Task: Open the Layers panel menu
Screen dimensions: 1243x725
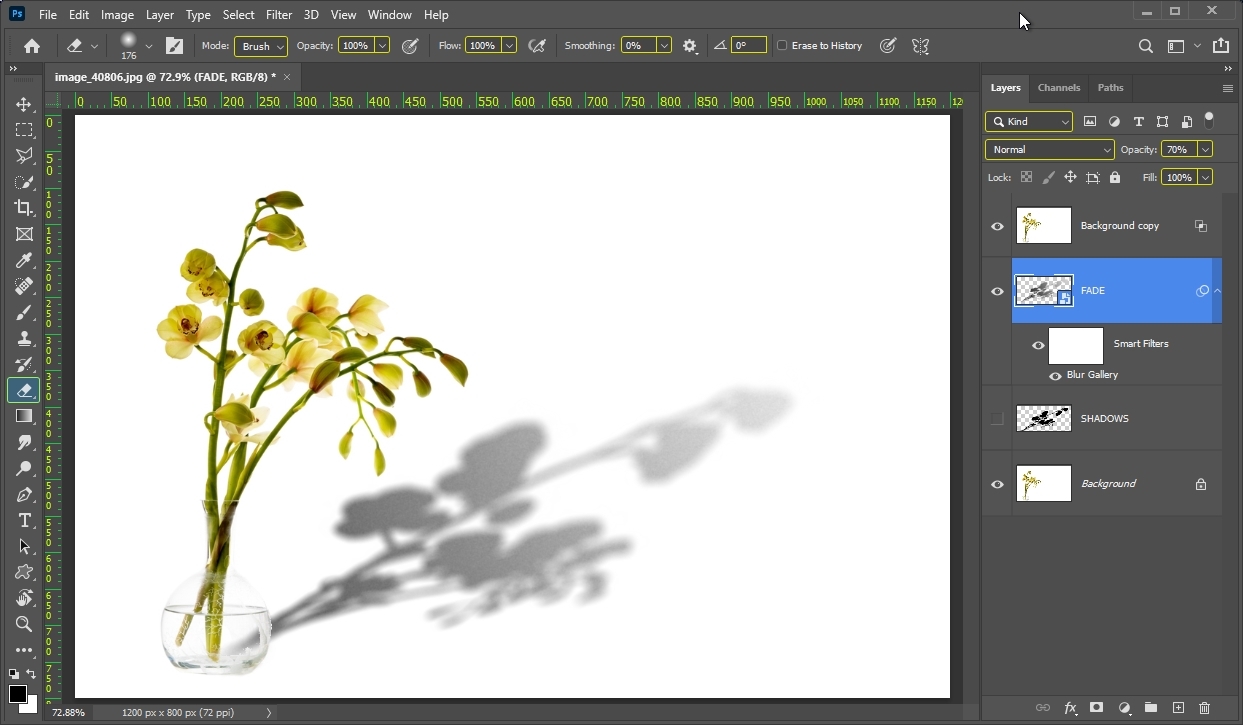Action: click(x=1228, y=88)
